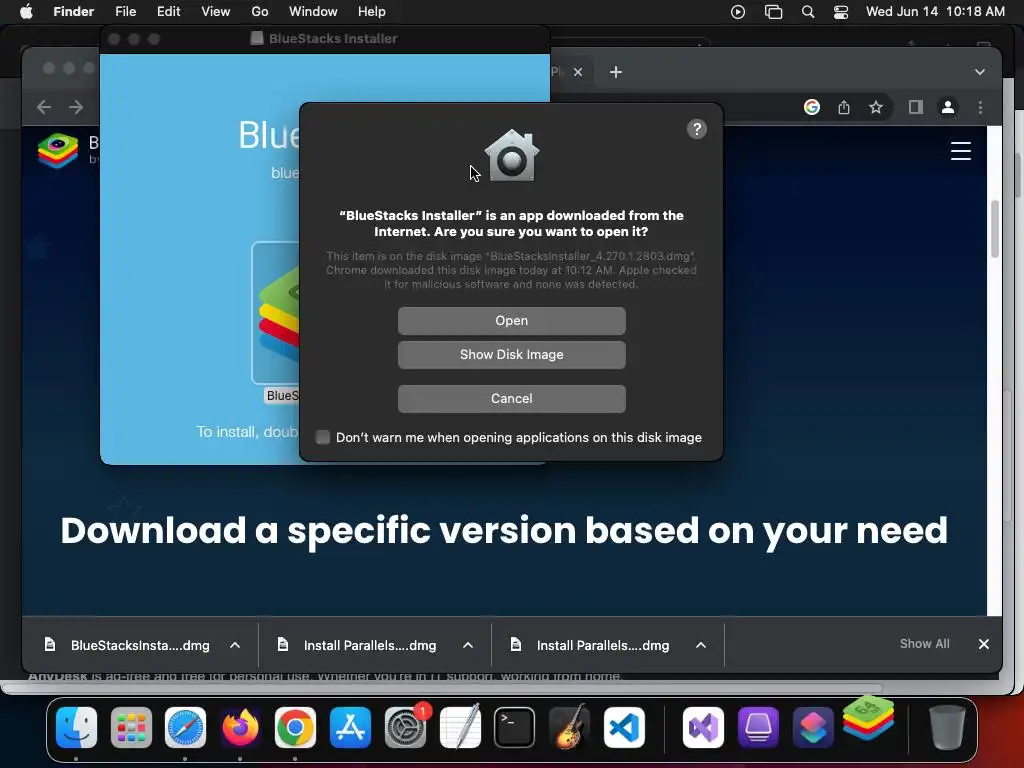Click the Chrome page vertical scrollbar

995,229
